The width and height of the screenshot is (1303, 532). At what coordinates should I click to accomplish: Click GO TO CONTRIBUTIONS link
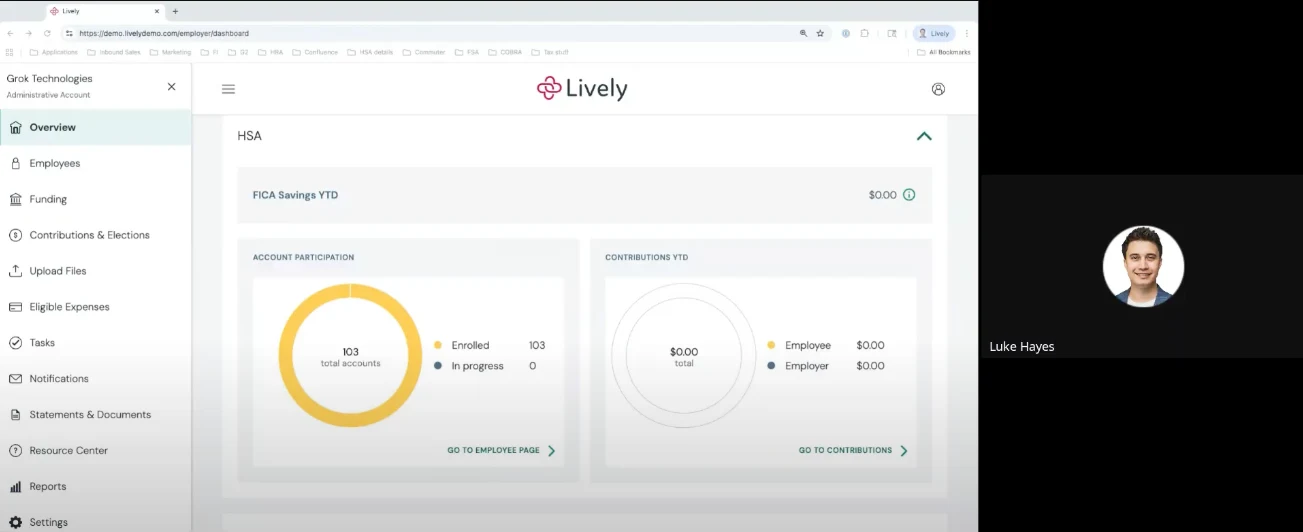pos(853,451)
